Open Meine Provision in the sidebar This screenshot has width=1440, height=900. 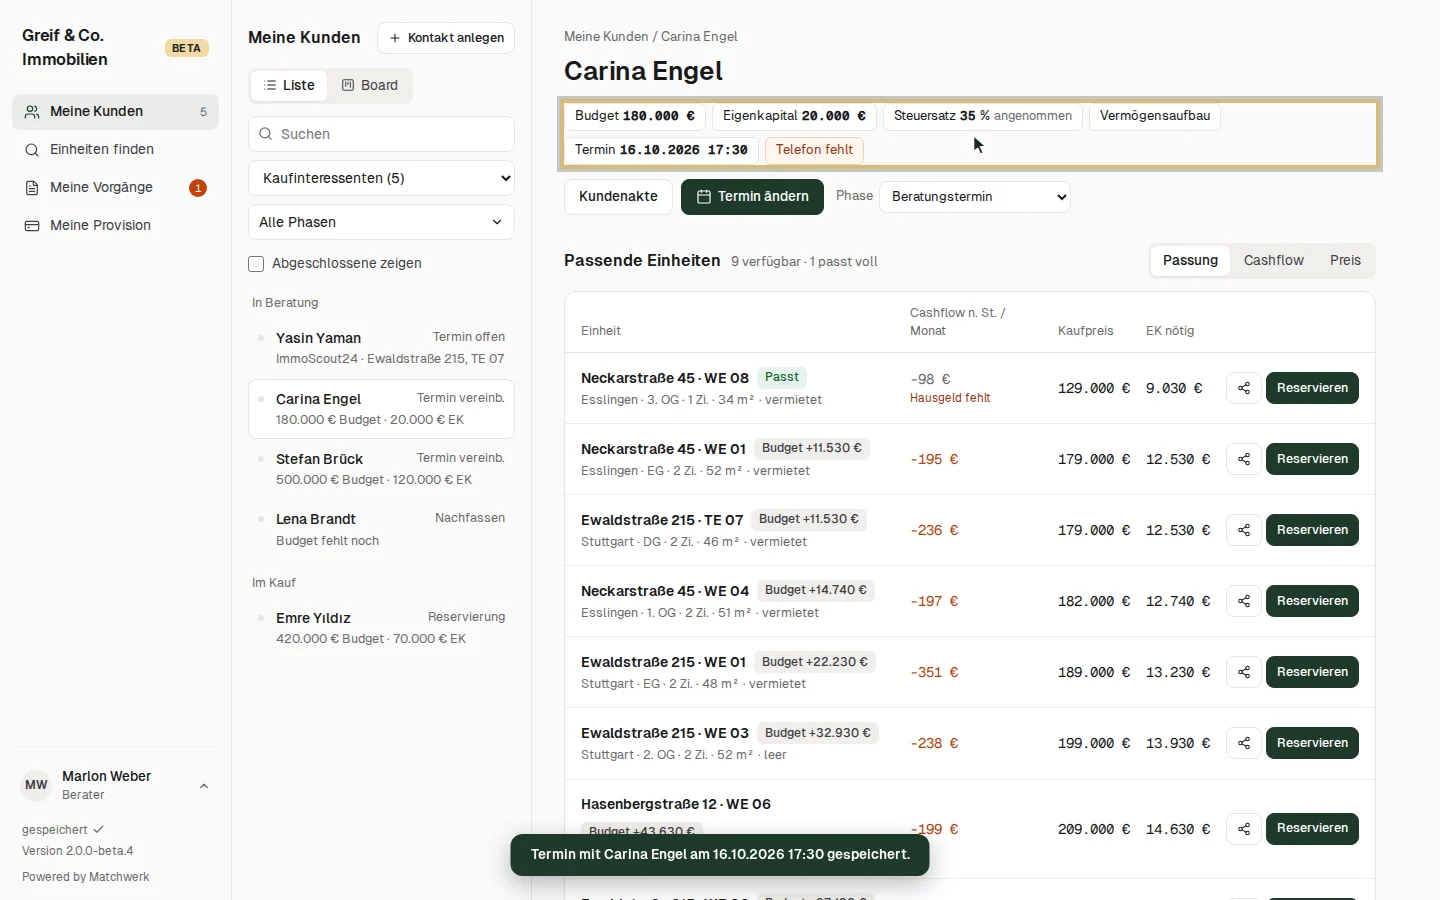tap(115, 226)
